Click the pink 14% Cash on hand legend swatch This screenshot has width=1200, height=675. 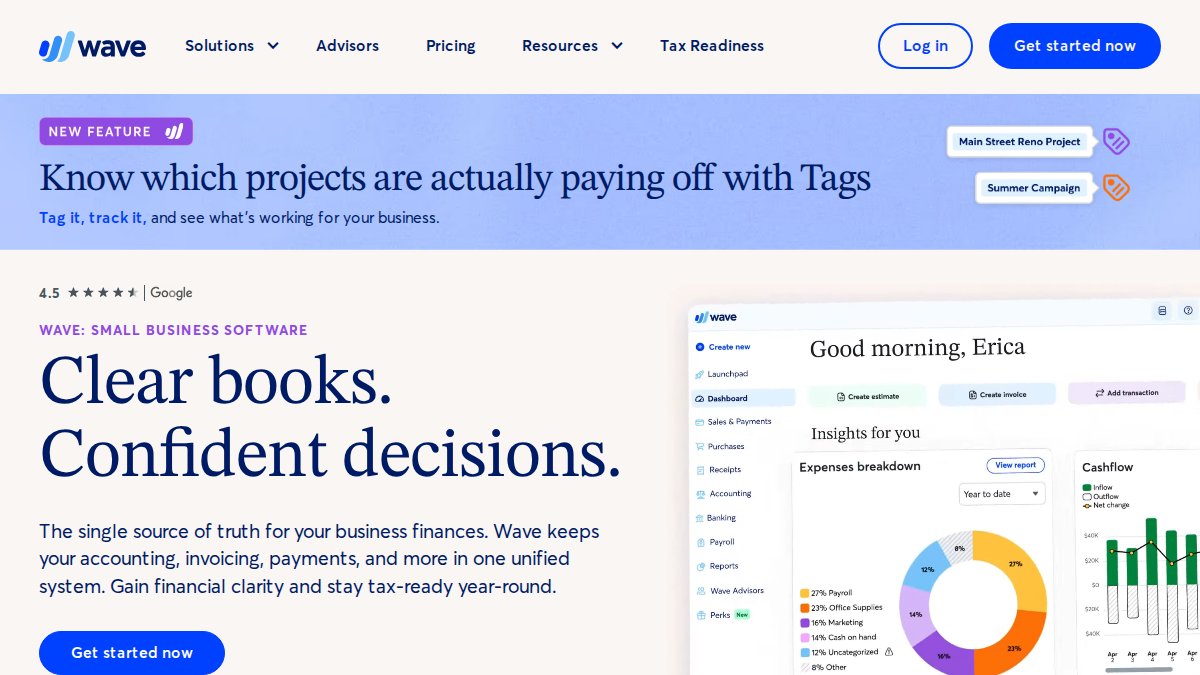coord(805,637)
